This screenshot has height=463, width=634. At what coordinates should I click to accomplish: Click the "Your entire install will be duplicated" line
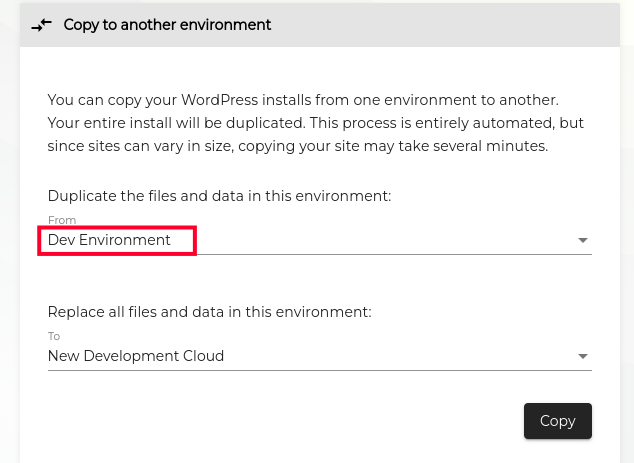pyautogui.click(x=316, y=123)
